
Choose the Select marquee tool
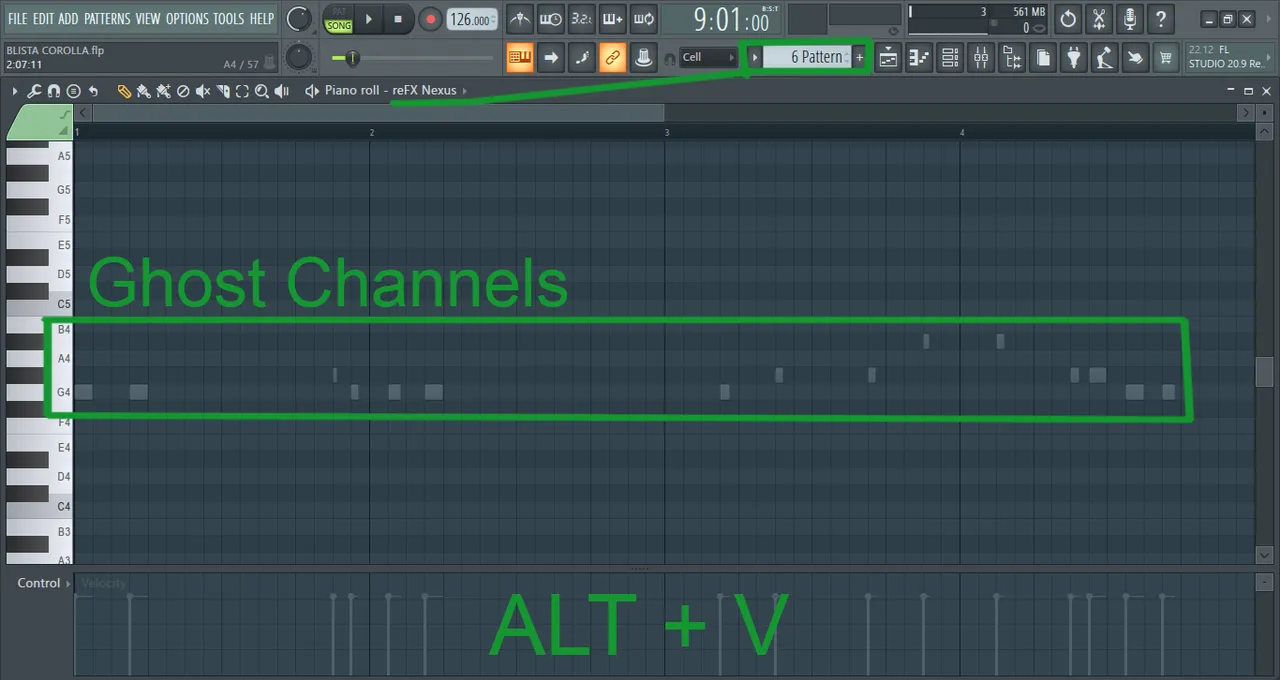(242, 91)
